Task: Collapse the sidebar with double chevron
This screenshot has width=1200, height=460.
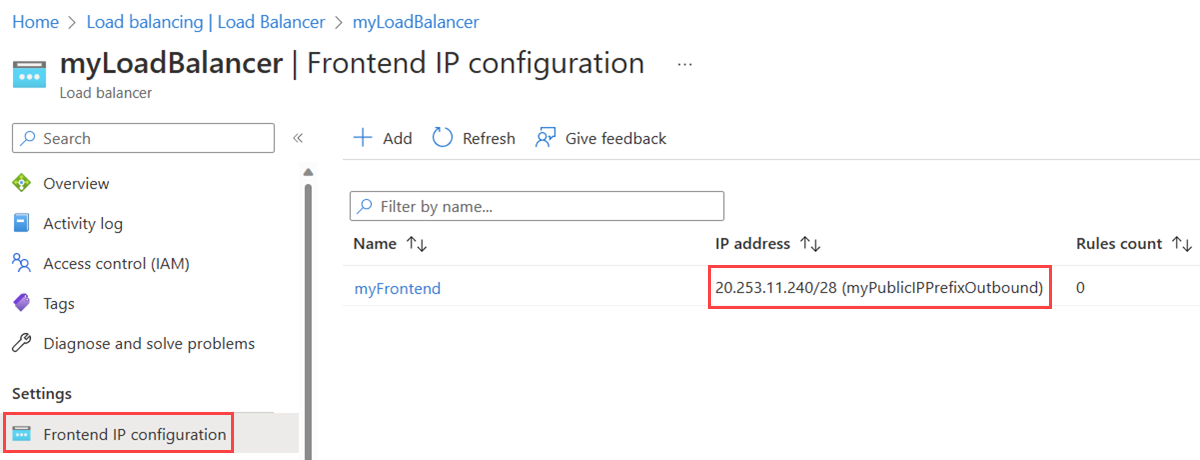Action: 297,138
